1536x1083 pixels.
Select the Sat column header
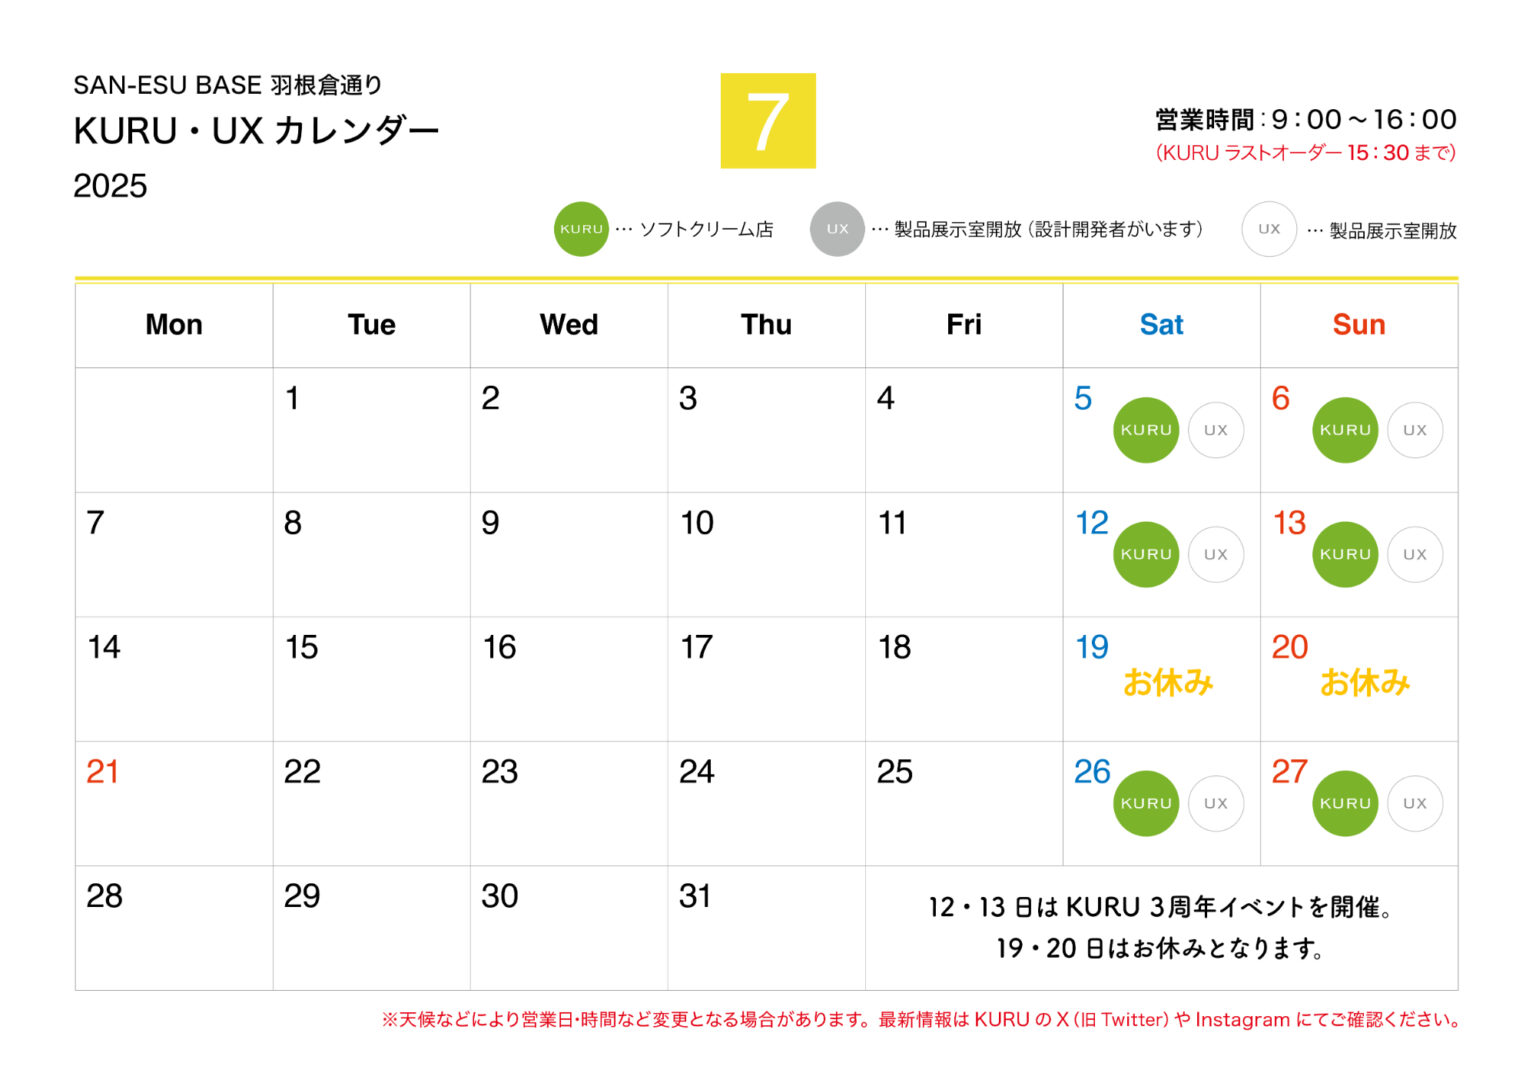[1161, 325]
